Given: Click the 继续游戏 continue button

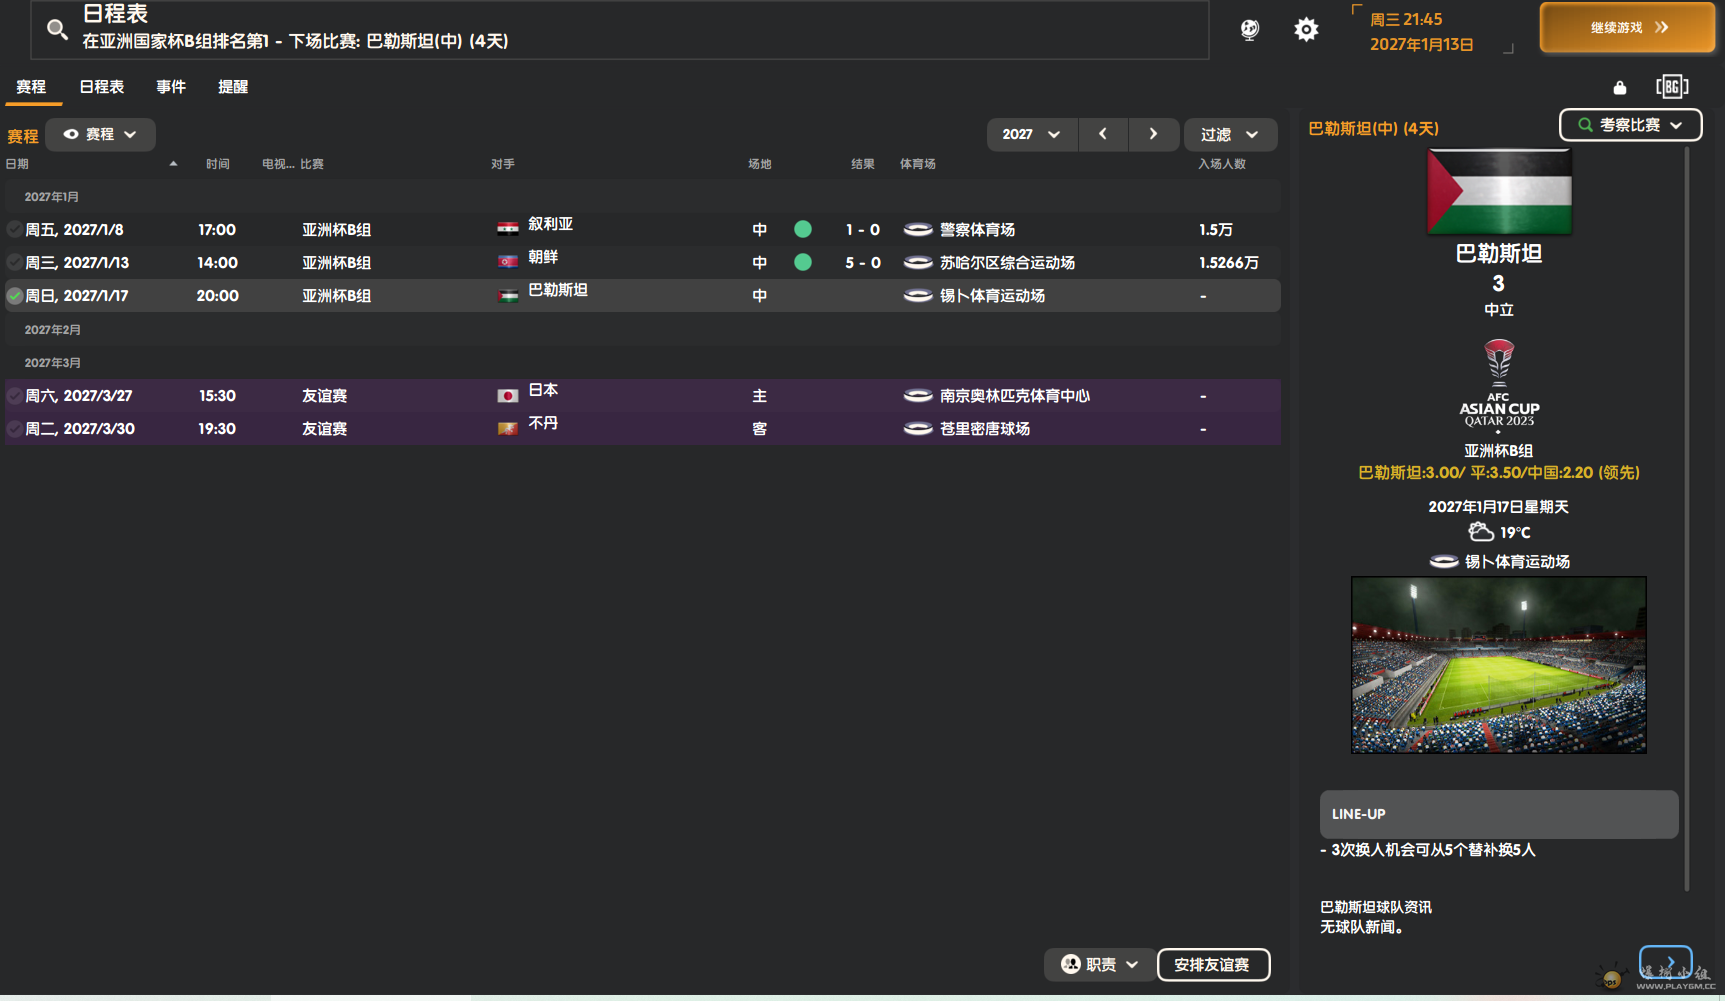Looking at the screenshot, I should [1628, 27].
